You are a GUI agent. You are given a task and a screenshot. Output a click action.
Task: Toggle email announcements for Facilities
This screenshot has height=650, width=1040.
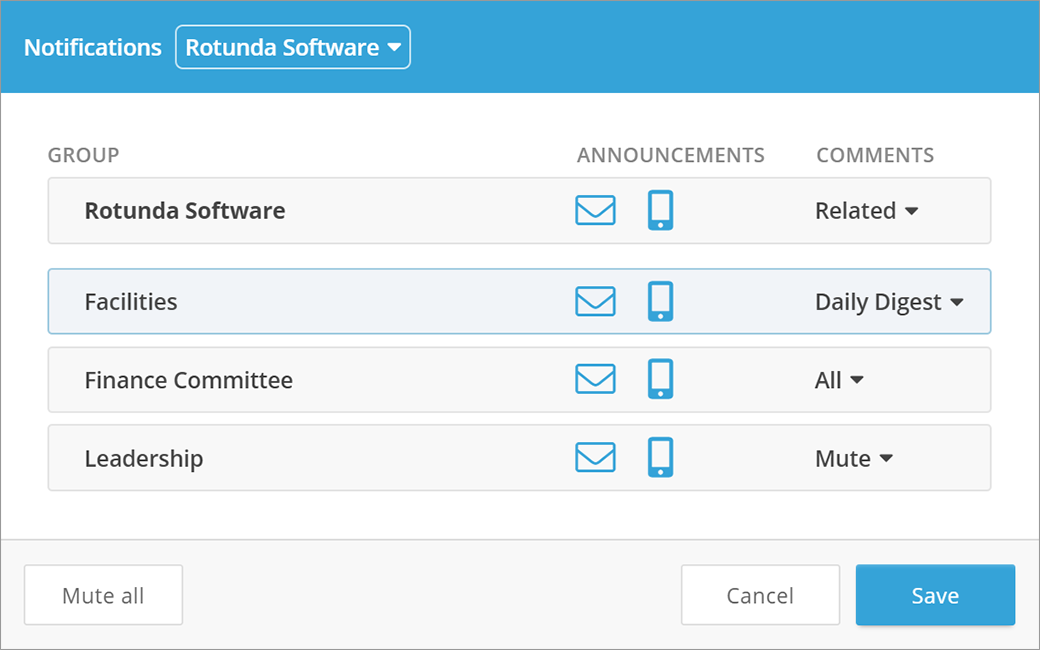(595, 301)
